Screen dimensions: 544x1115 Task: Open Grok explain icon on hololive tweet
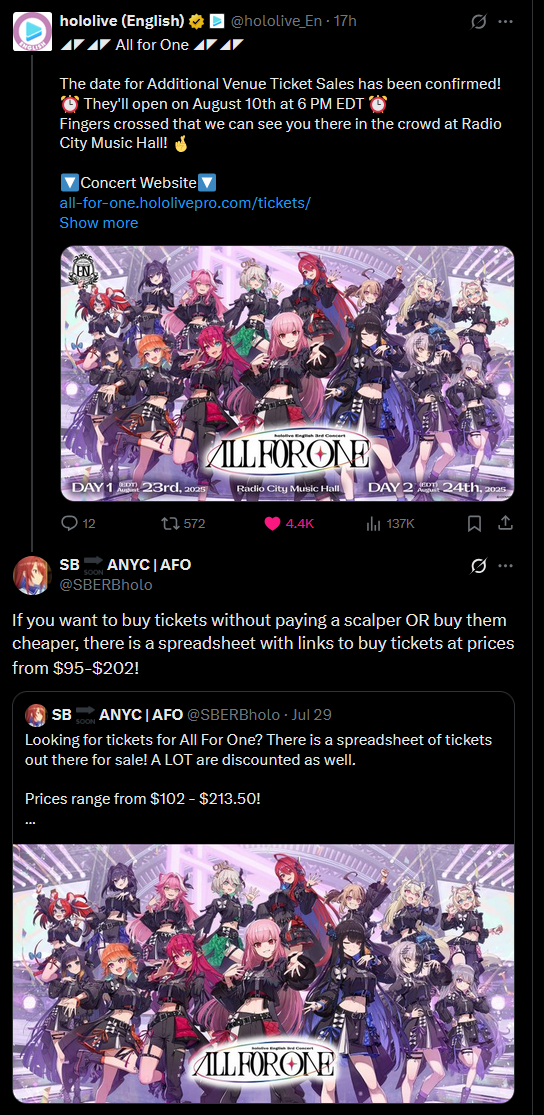[479, 22]
